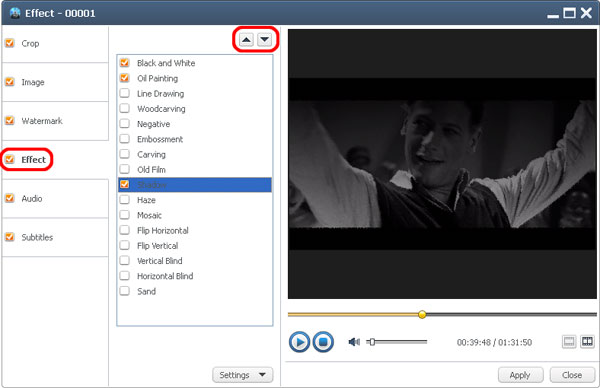This screenshot has width=600, height=388.
Task: Apply the effect changes
Action: 520,375
